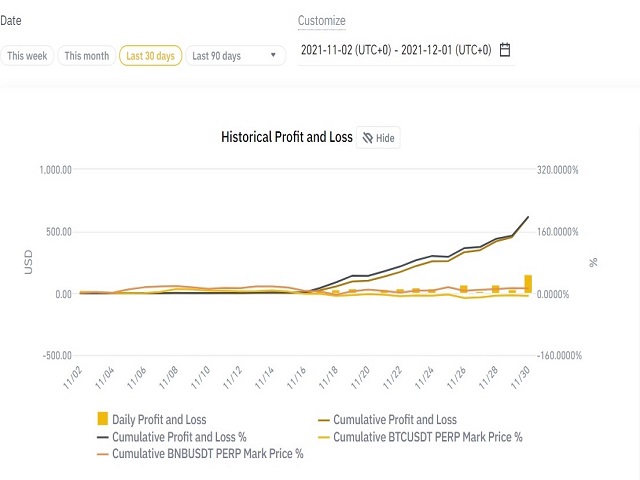The width and height of the screenshot is (640, 480).
Task: Click the crossed-eye Hide icon
Action: coord(367,138)
